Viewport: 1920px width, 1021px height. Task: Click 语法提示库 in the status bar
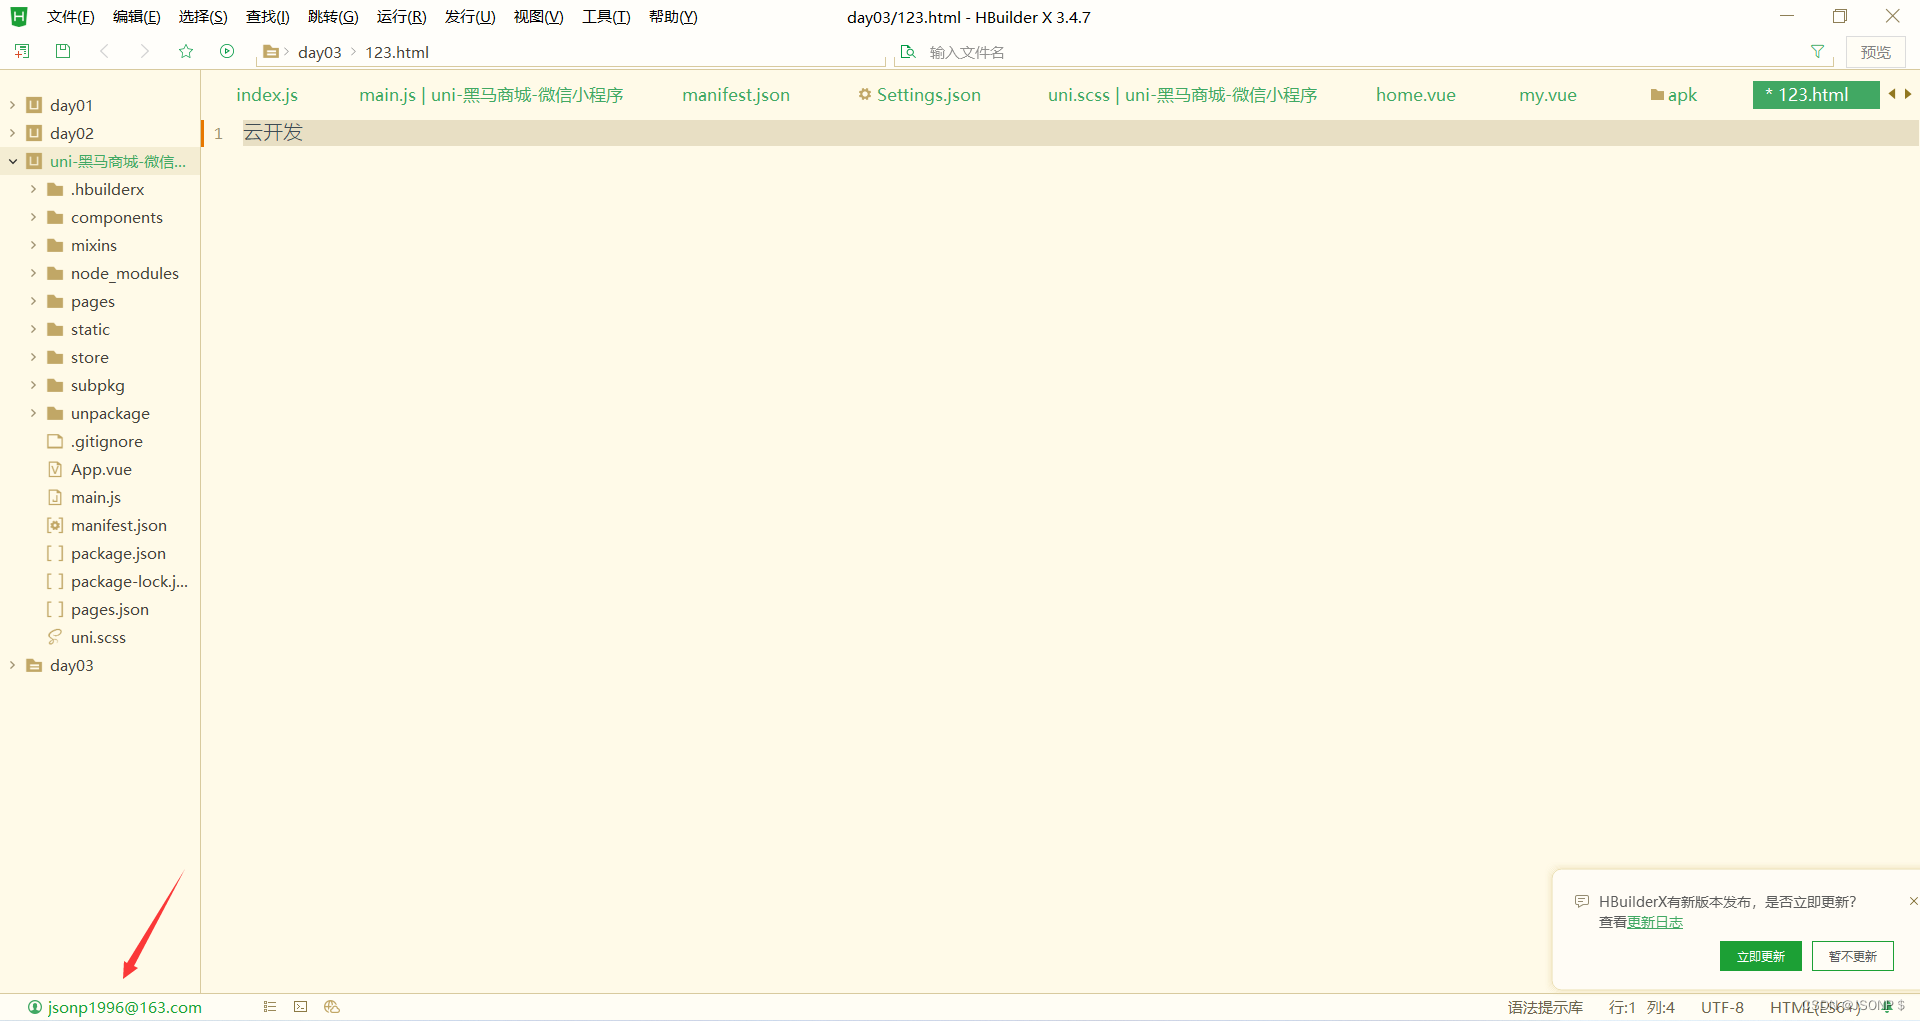click(1545, 1007)
